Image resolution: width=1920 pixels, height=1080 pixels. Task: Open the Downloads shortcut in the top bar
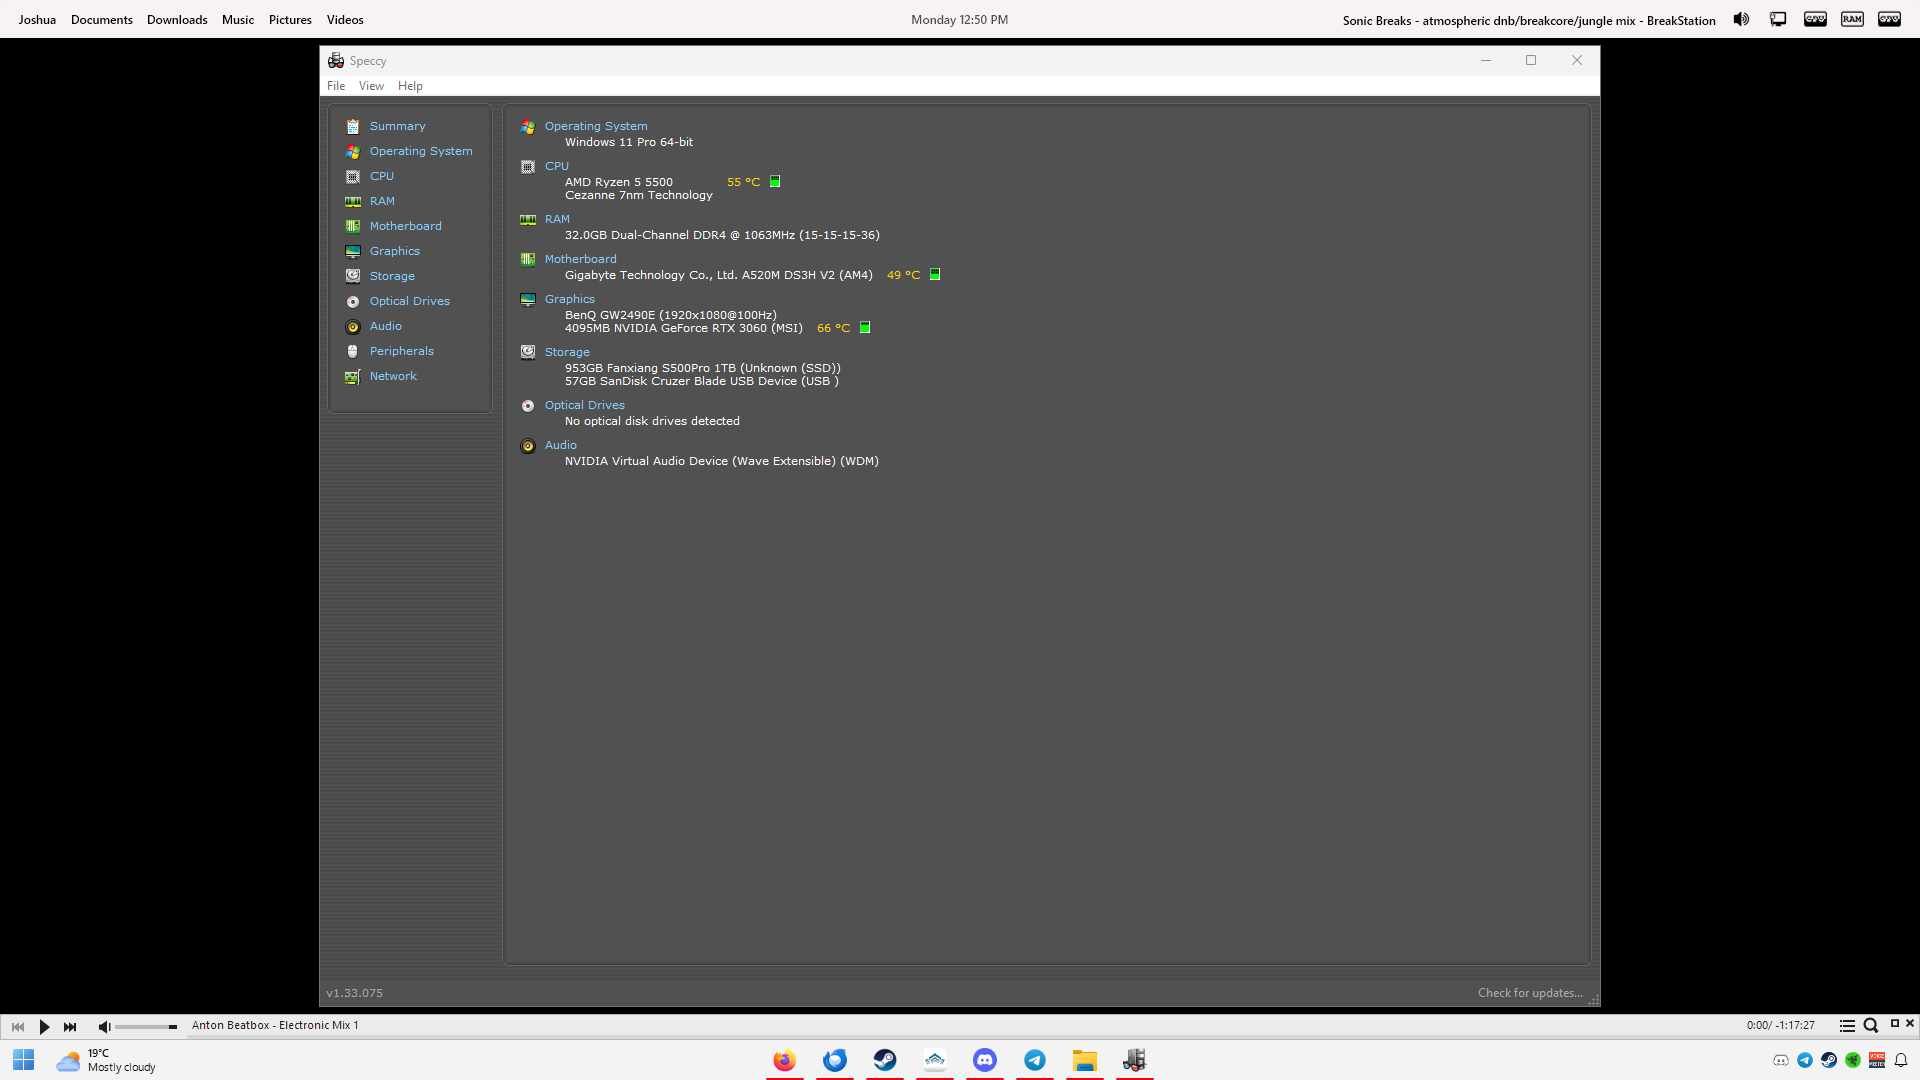click(x=177, y=20)
